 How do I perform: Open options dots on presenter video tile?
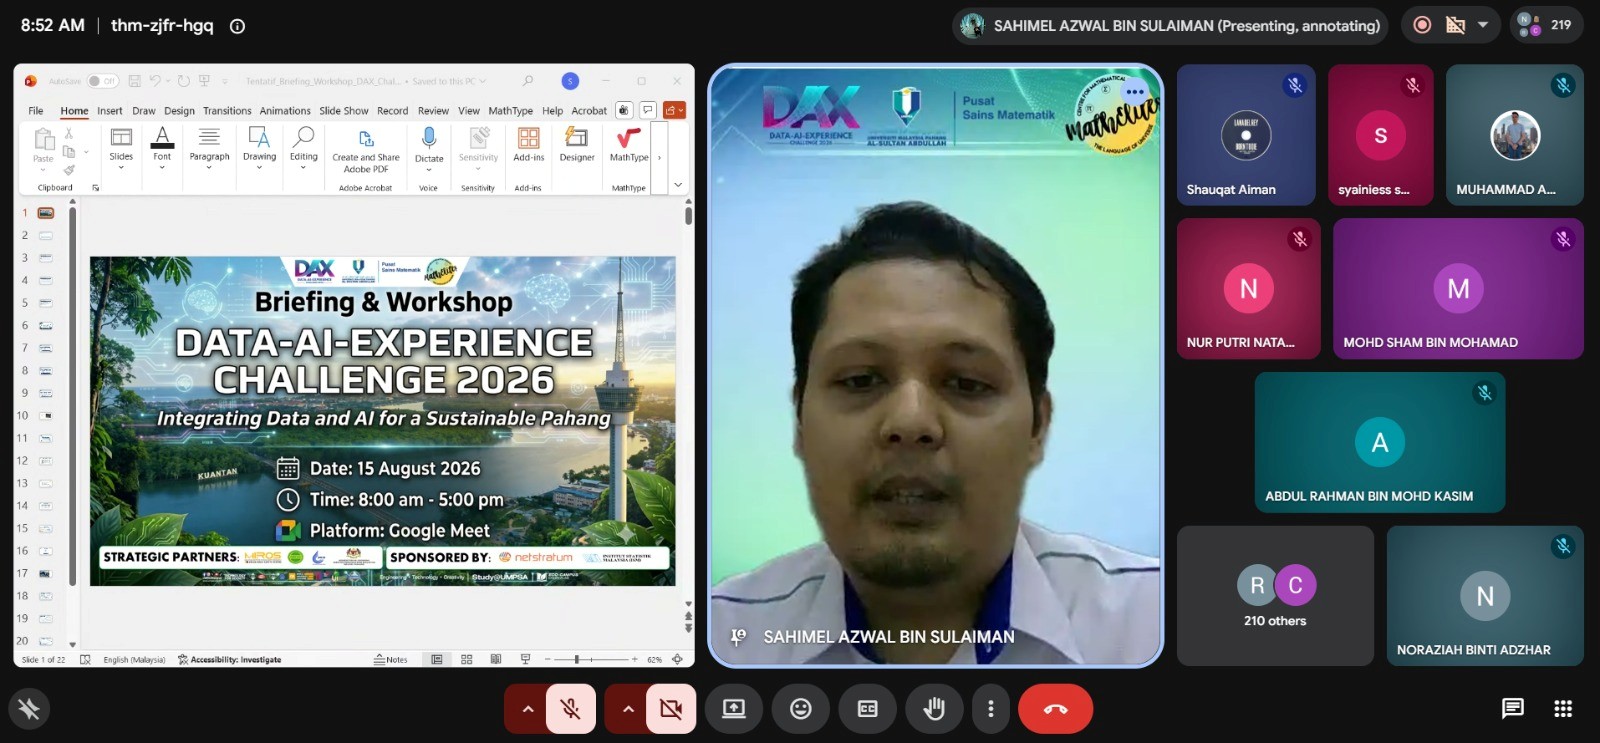click(x=1134, y=91)
